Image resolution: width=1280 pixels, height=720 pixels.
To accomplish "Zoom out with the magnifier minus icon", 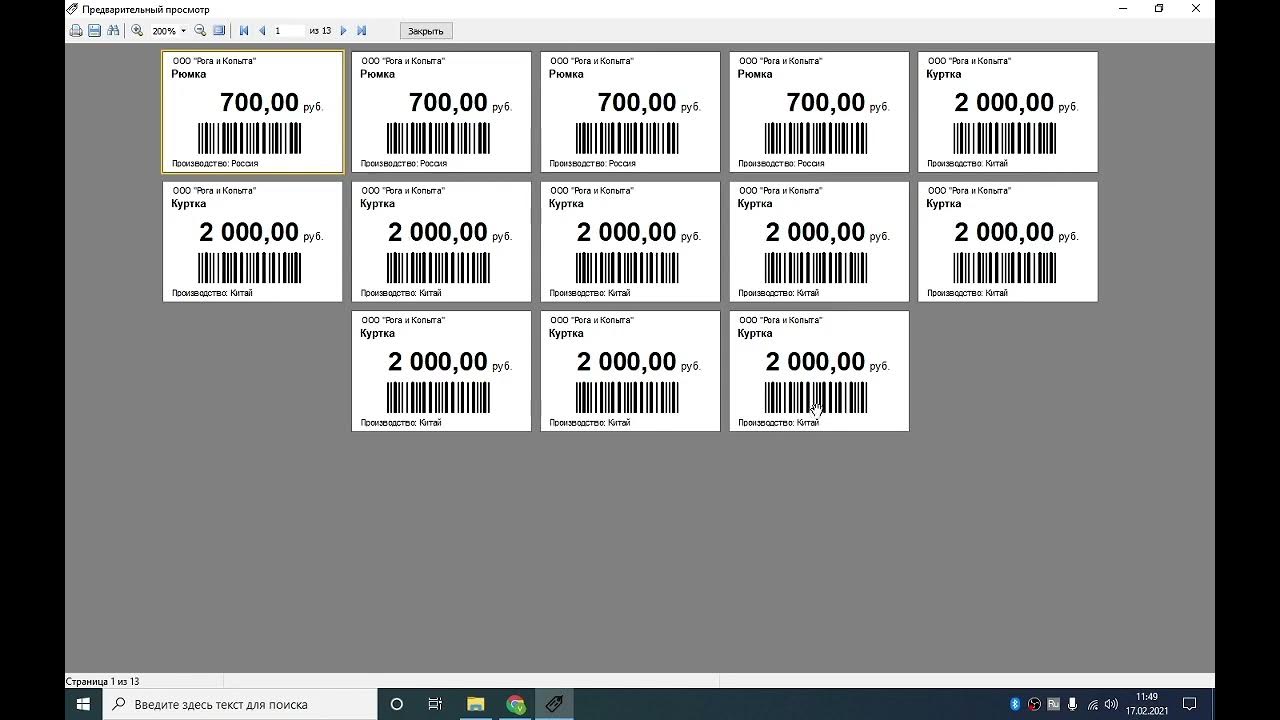I will (200, 31).
